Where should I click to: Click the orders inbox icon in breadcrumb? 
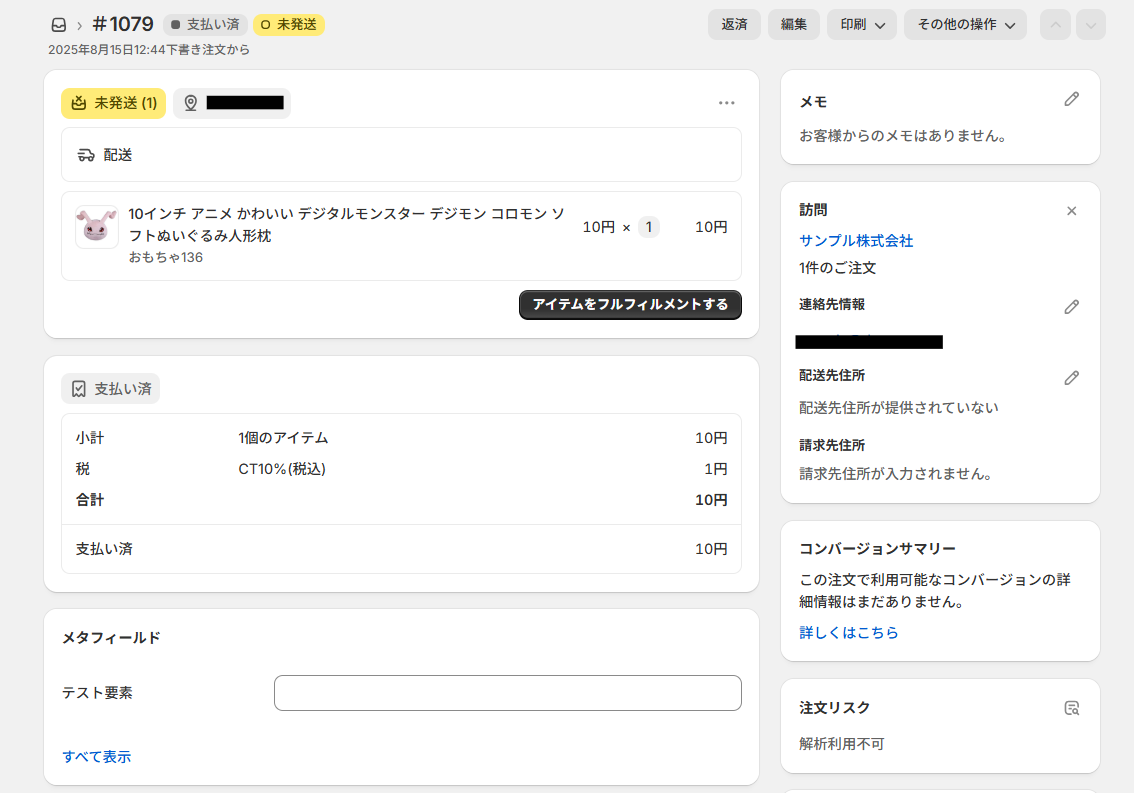click(x=59, y=25)
